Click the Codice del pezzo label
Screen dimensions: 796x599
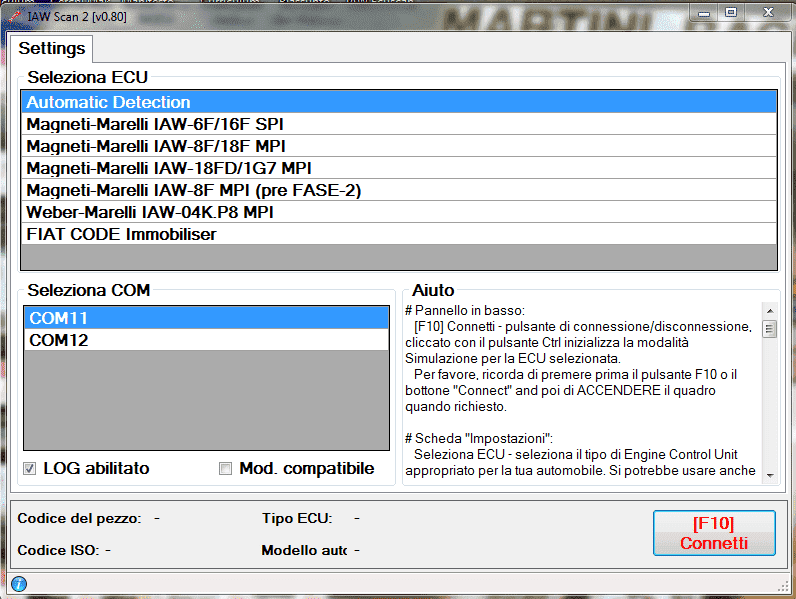[79, 518]
